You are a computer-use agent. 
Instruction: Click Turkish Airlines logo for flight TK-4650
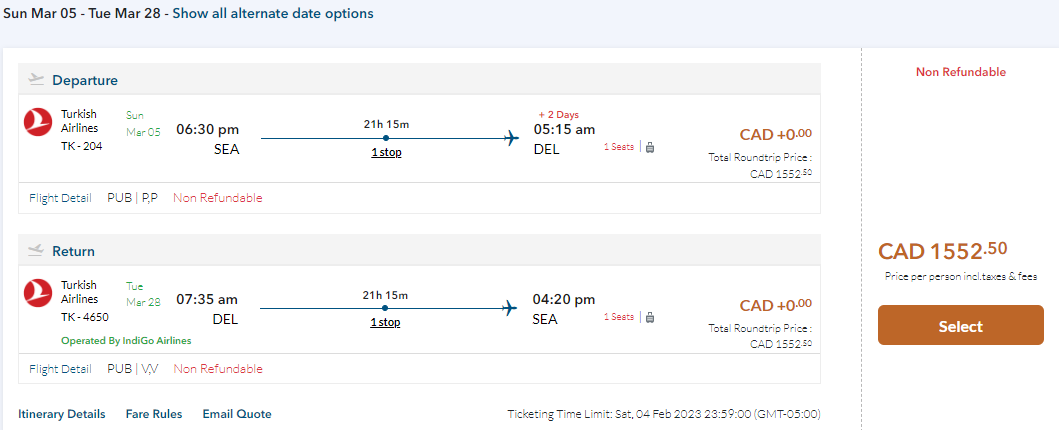(x=38, y=294)
